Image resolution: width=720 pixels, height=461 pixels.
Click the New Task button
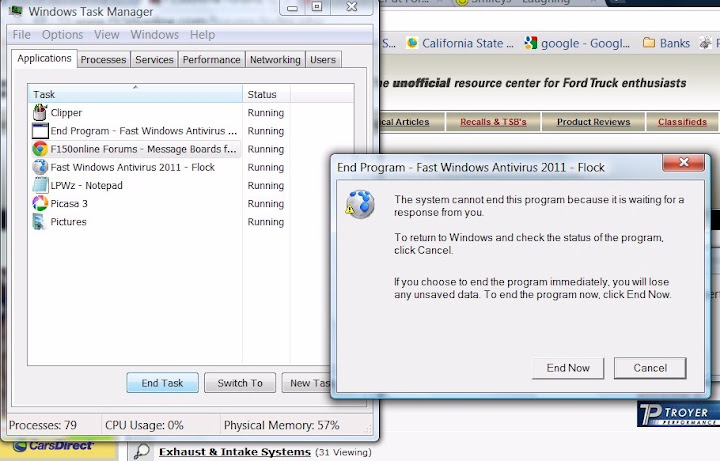coord(308,382)
